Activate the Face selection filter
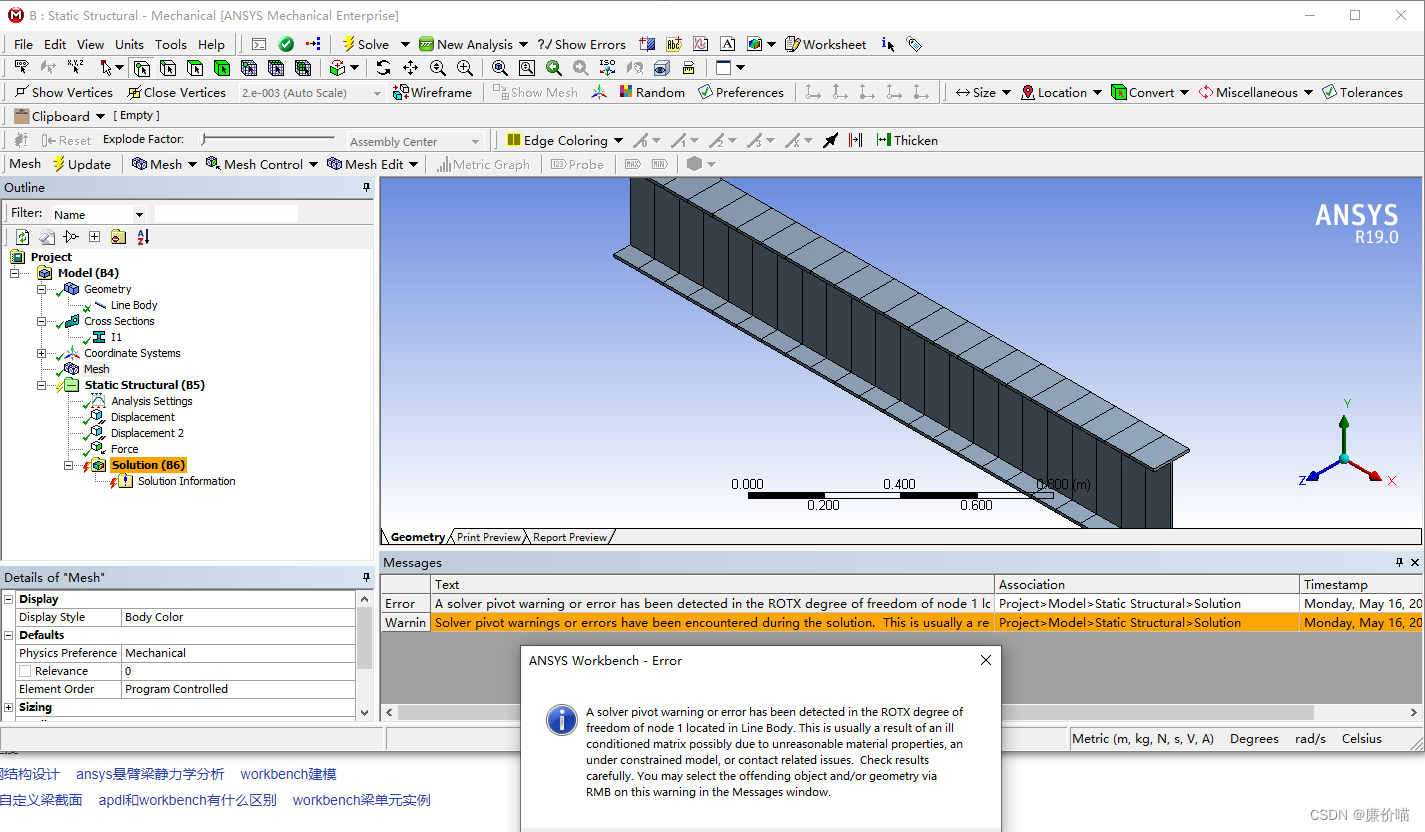 pyautogui.click(x=195, y=68)
